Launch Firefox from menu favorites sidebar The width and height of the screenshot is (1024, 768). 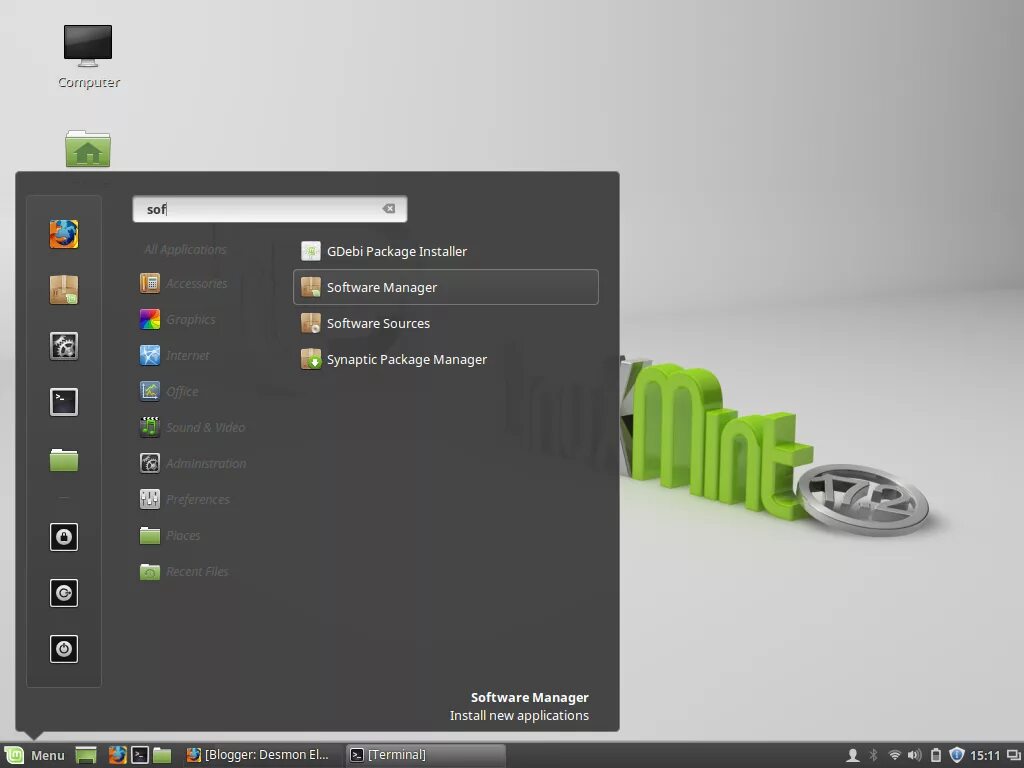tap(64, 234)
